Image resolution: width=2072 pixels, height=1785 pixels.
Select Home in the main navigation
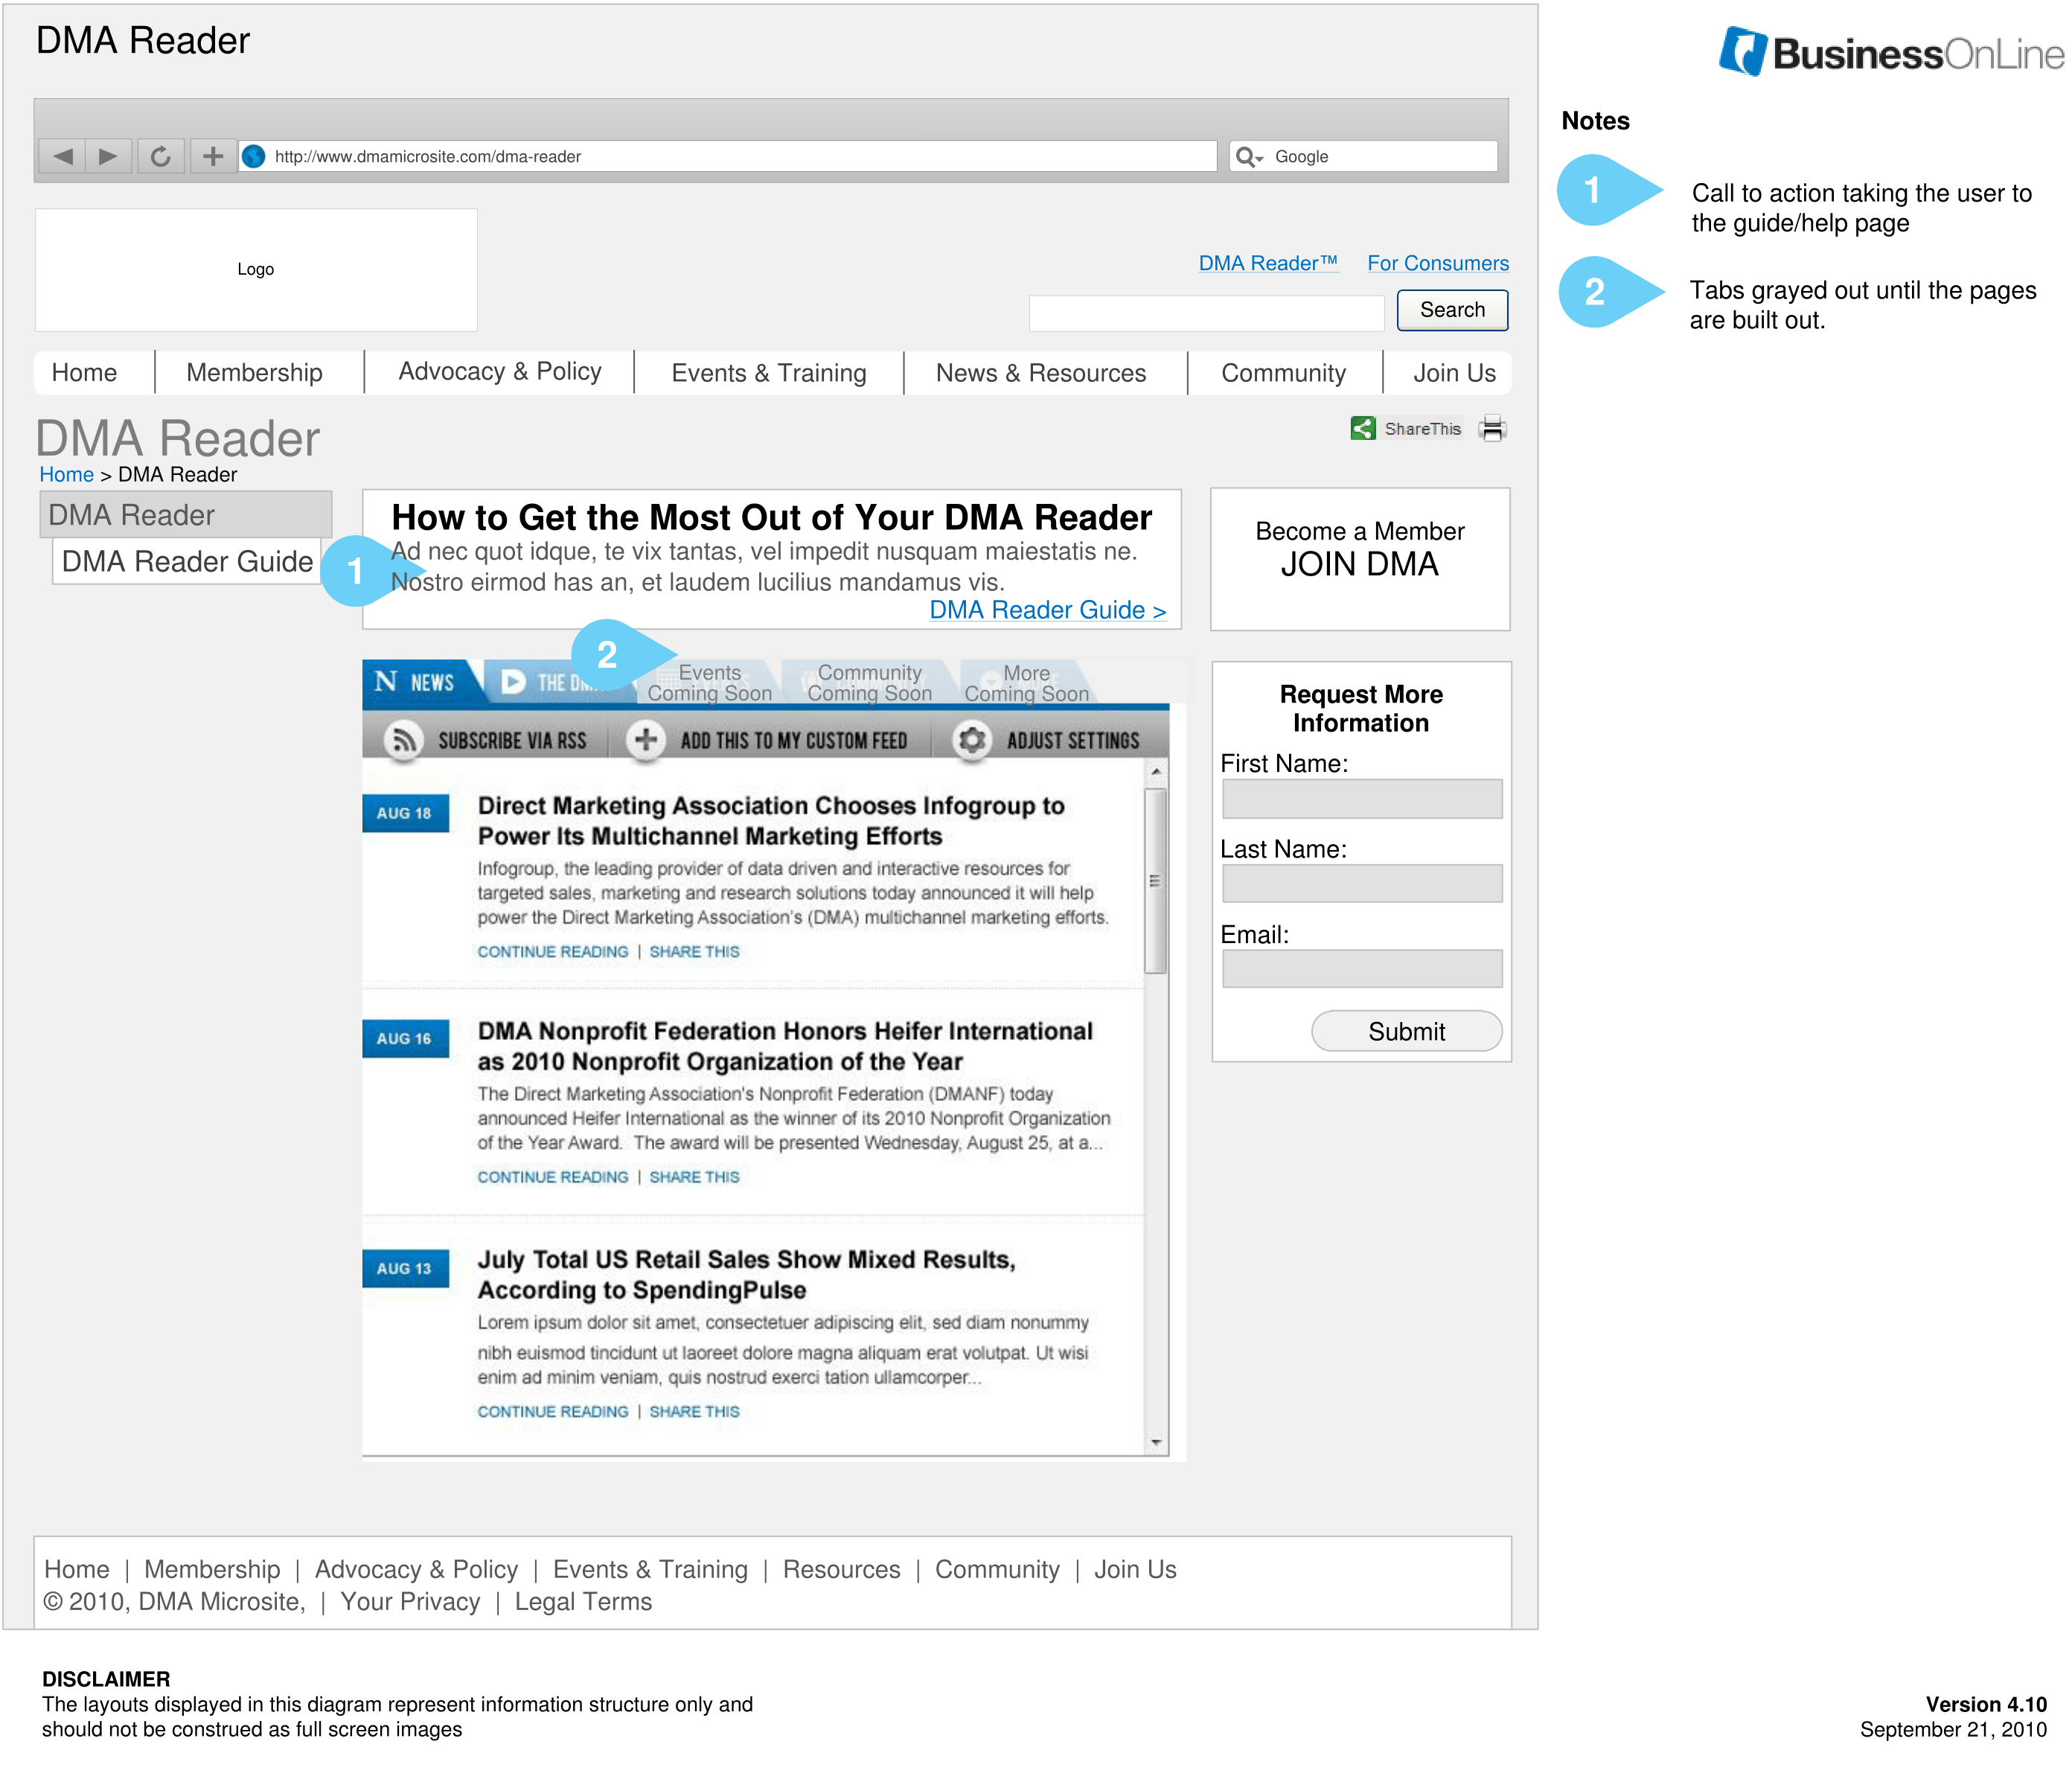84,373
